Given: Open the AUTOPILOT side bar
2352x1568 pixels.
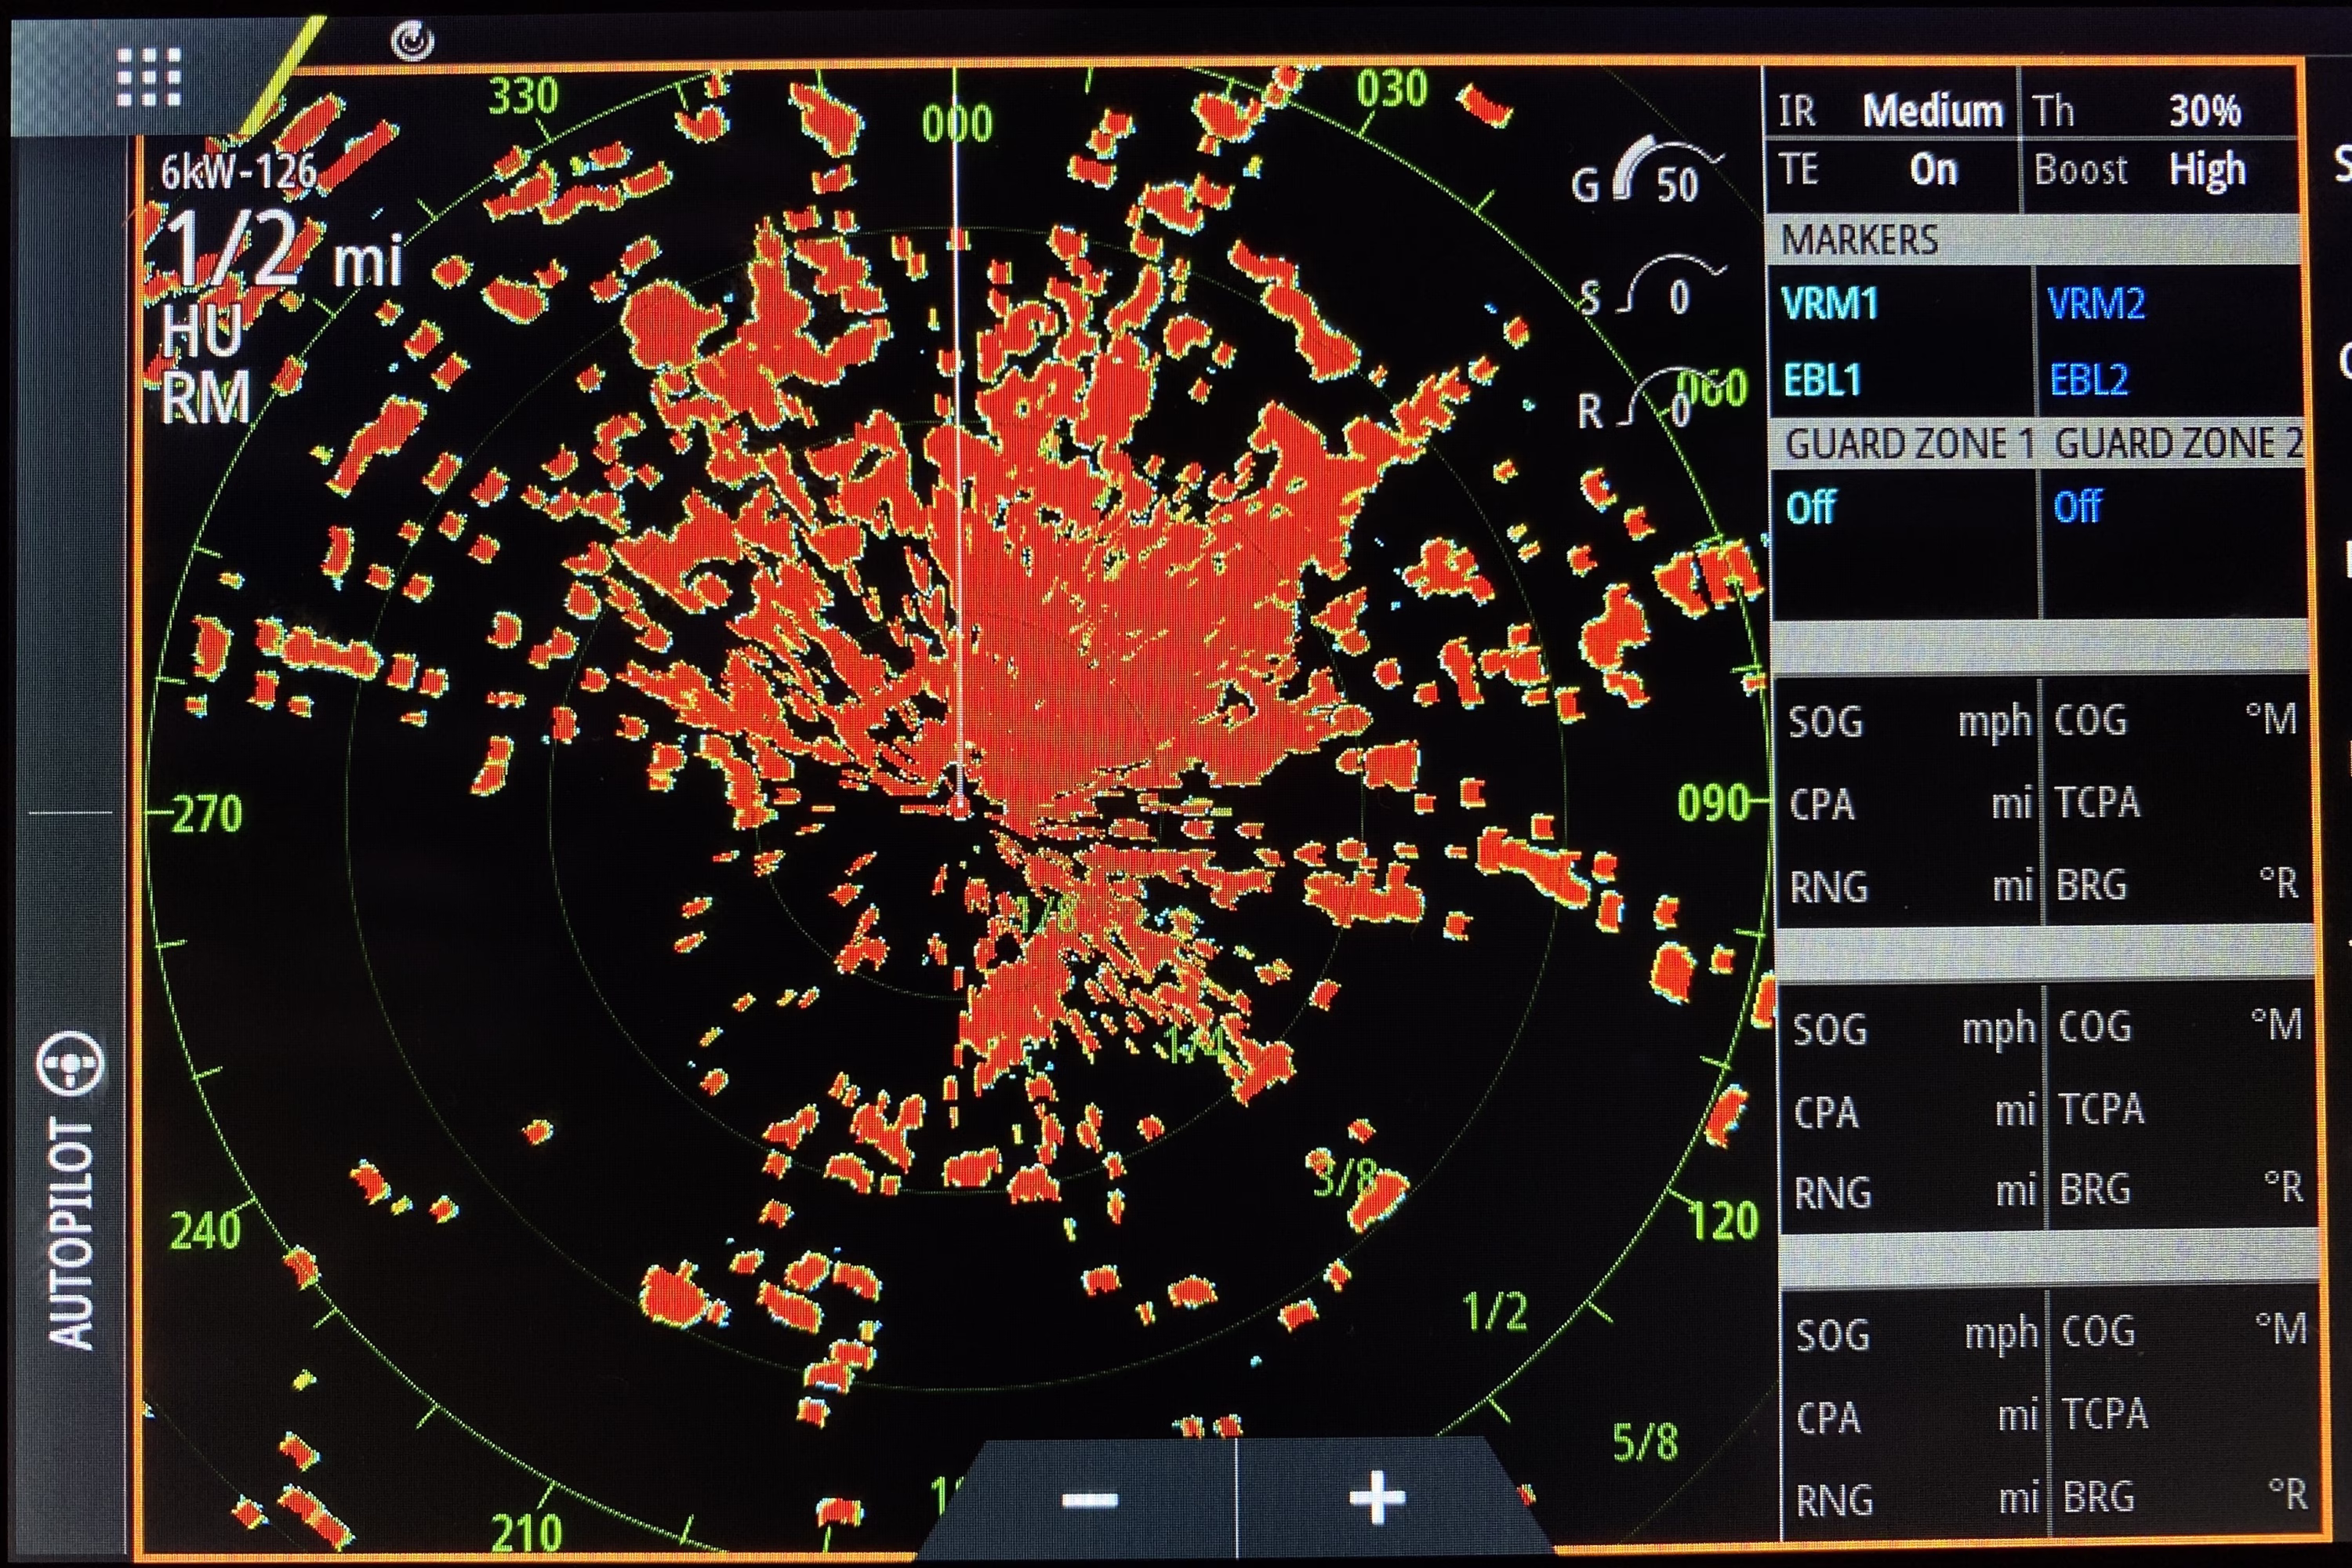Looking at the screenshot, I should point(70,1235).
